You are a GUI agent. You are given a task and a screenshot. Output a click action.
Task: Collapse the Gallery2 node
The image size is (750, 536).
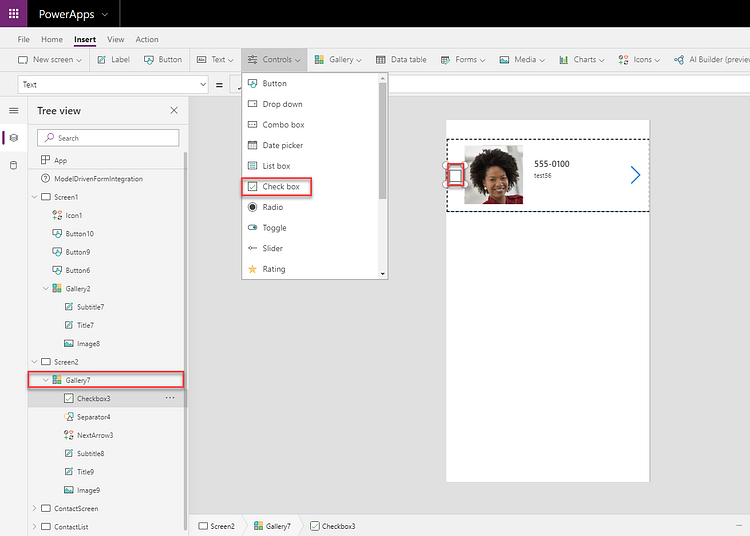pyautogui.click(x=46, y=288)
